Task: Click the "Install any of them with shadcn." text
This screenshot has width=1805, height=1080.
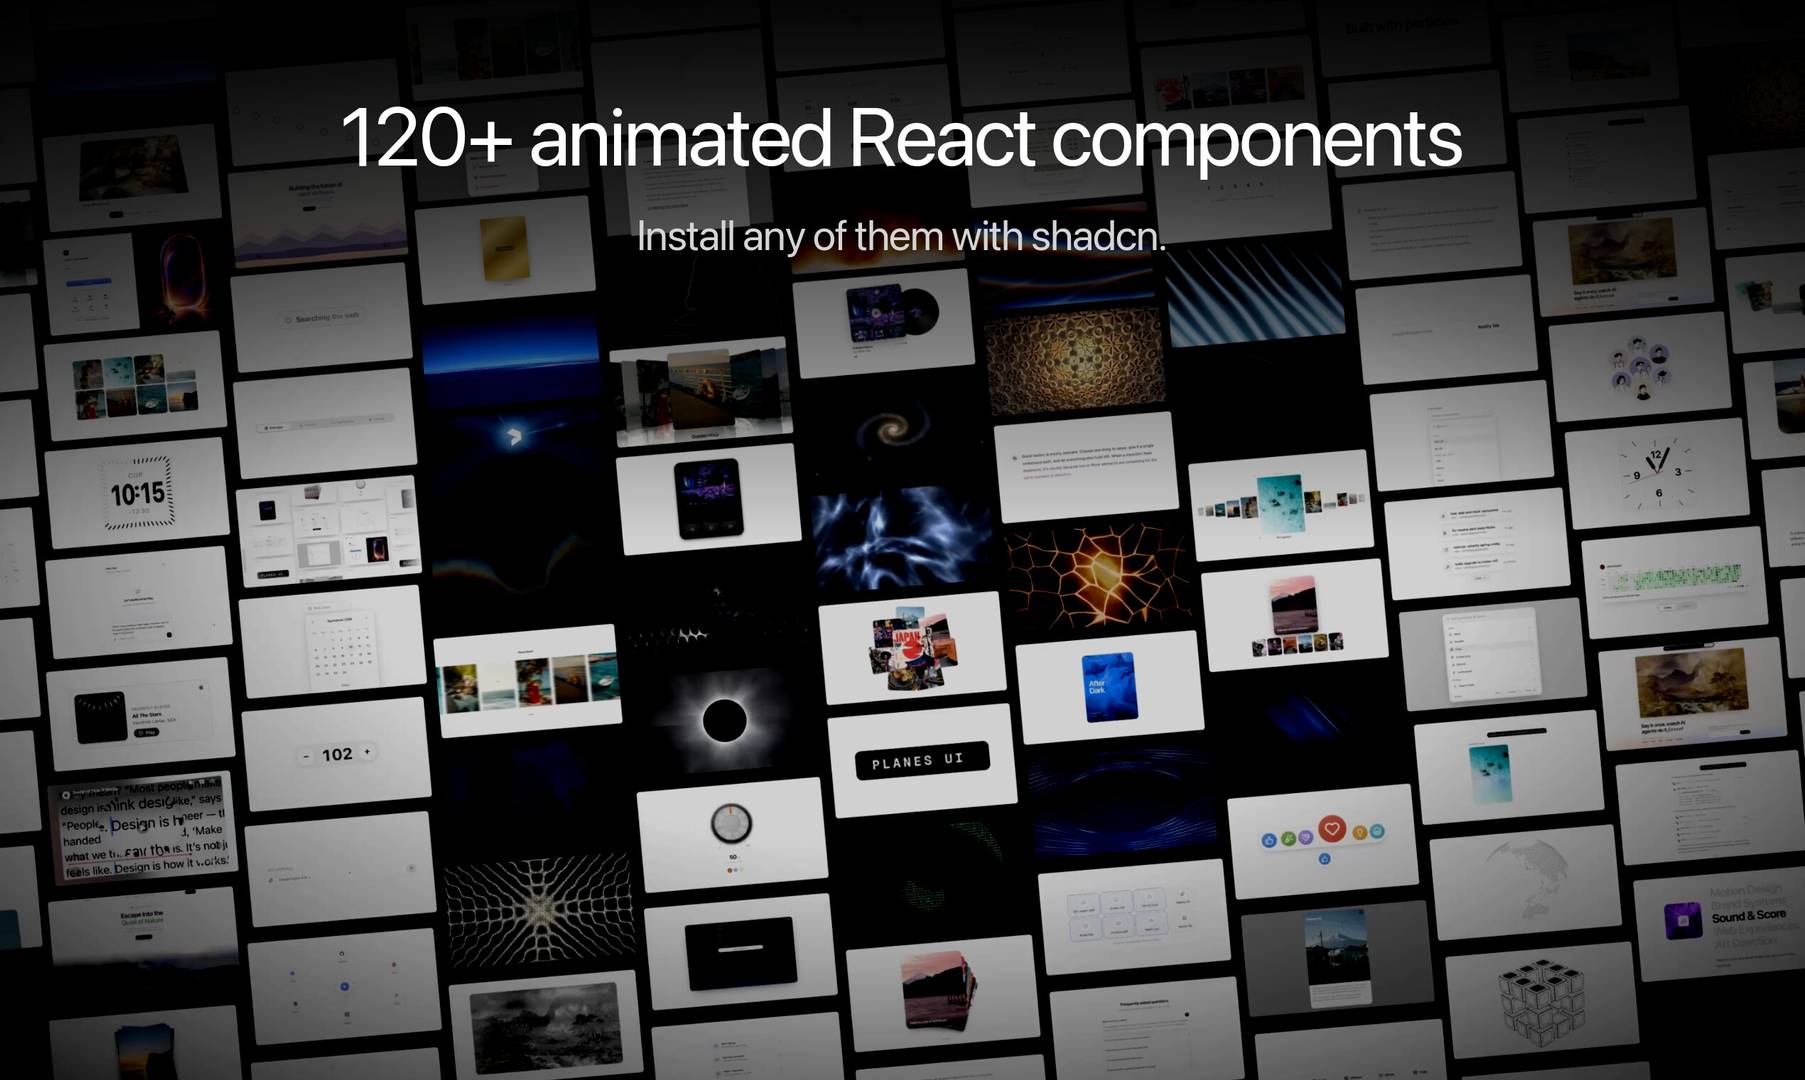Action: [901, 236]
